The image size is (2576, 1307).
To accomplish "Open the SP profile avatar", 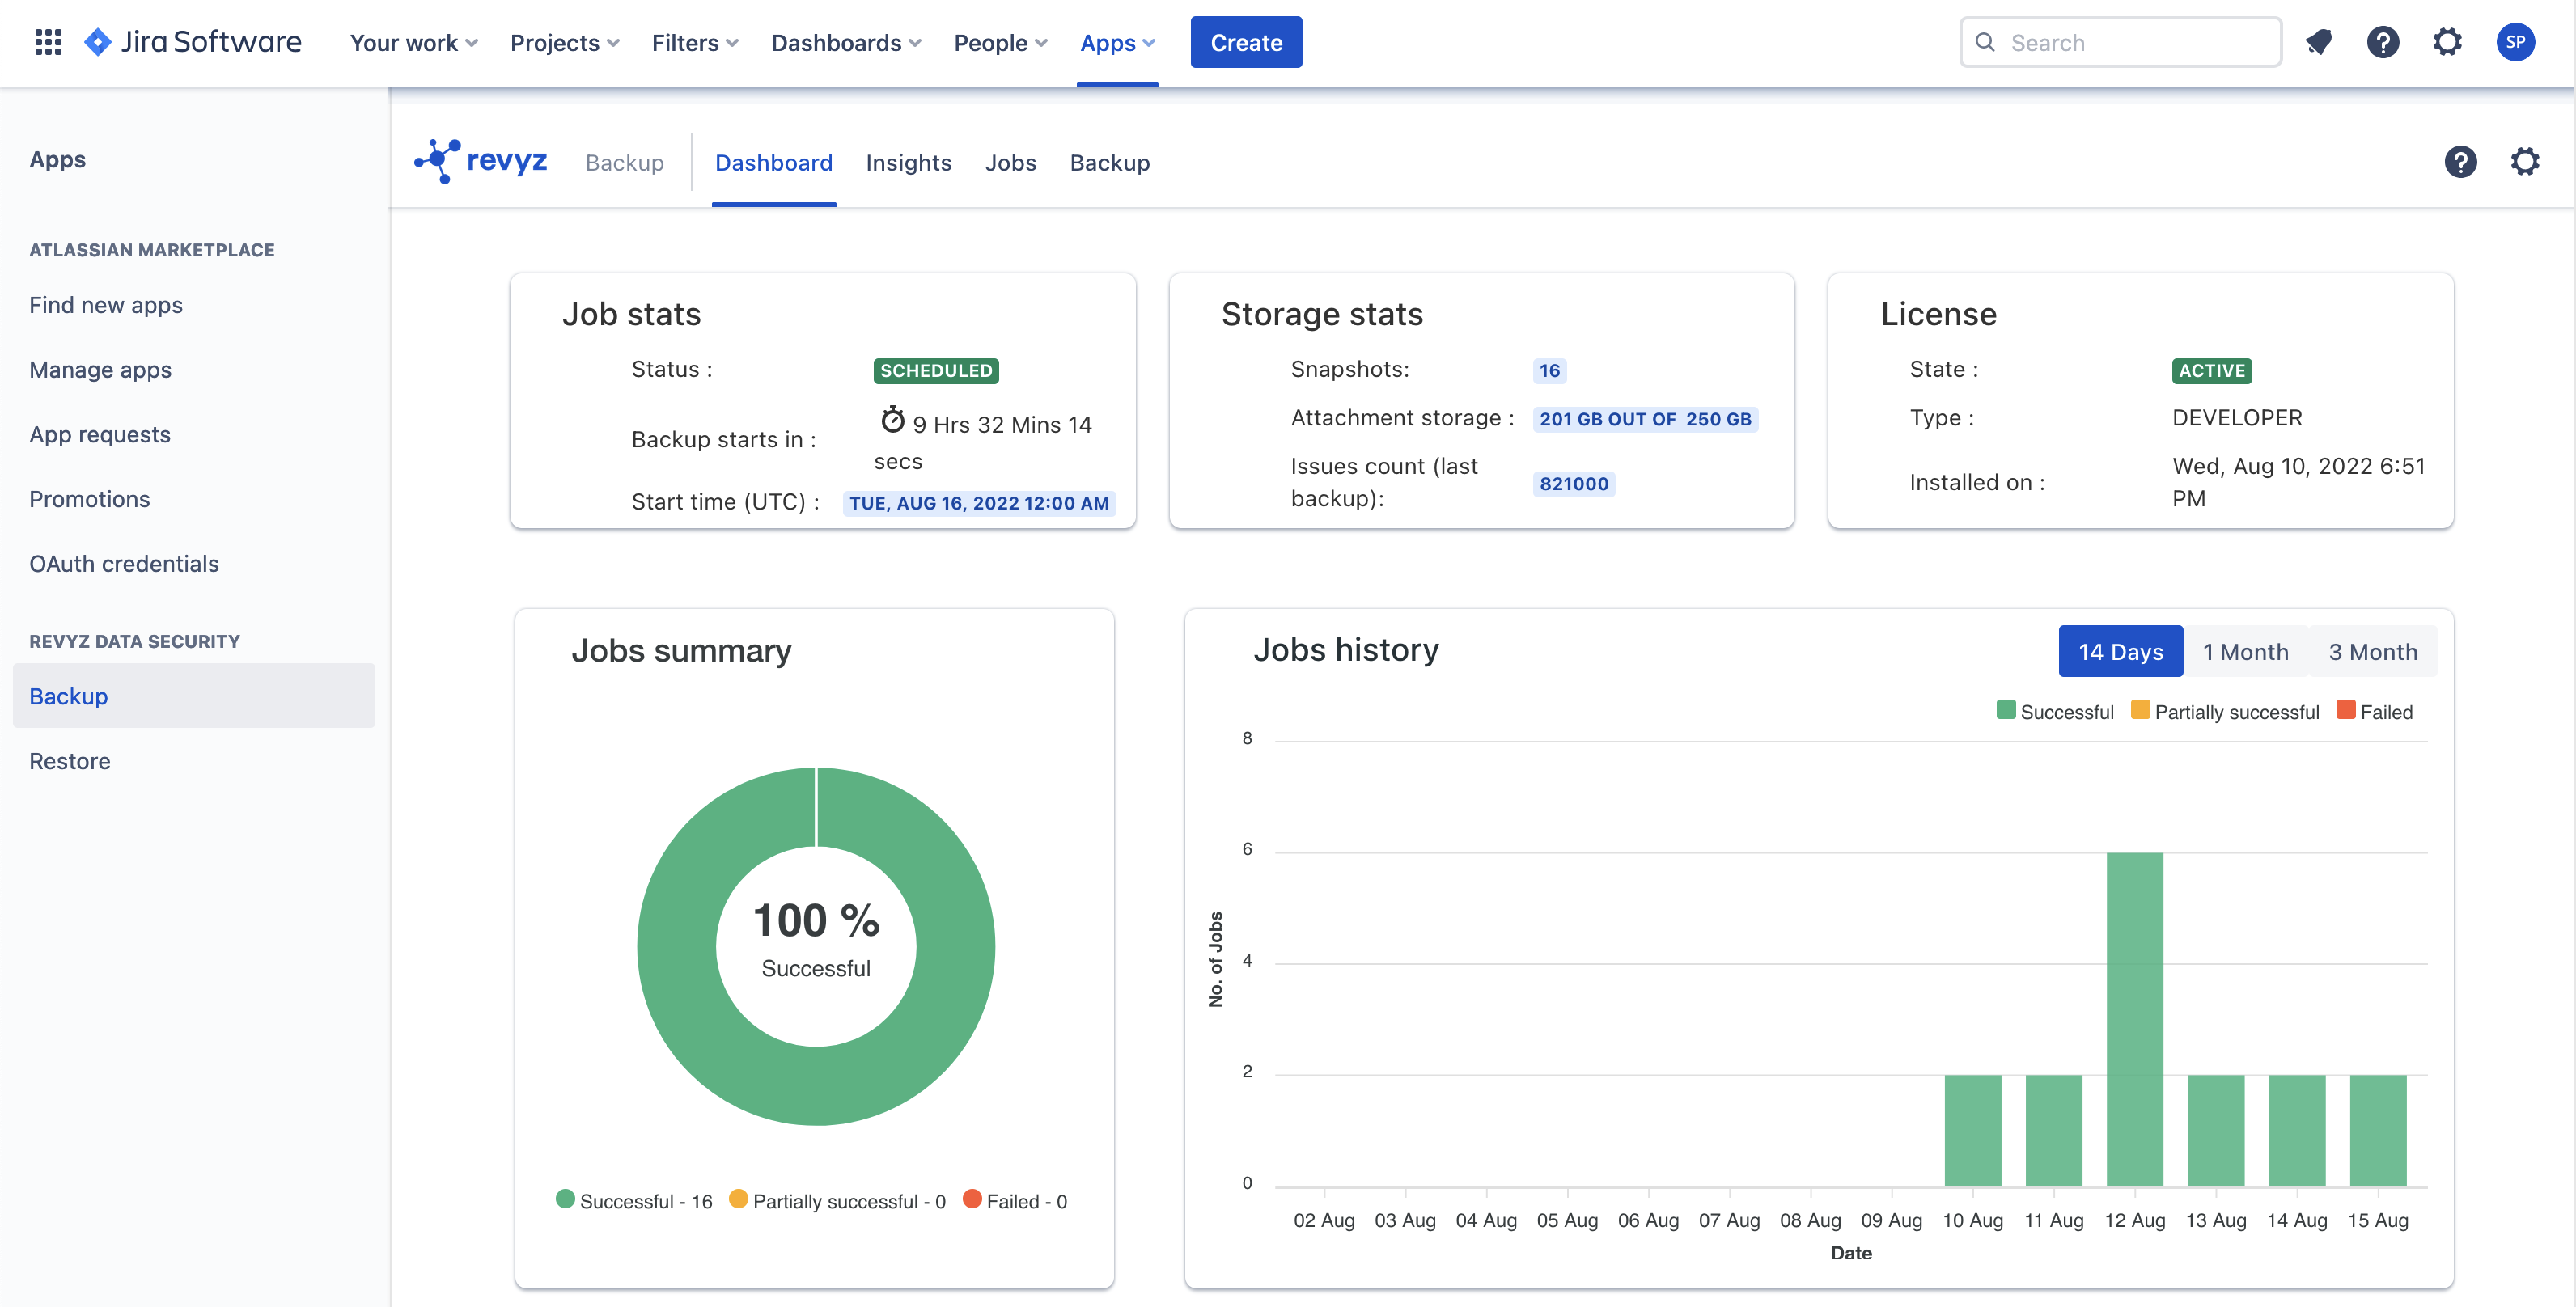I will (2517, 42).
